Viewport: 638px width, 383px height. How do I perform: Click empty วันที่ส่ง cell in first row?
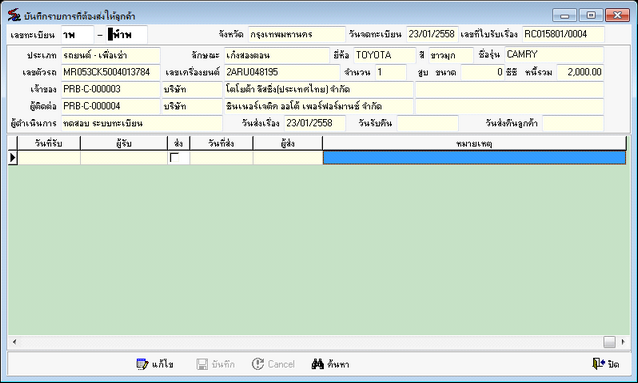coord(221,158)
